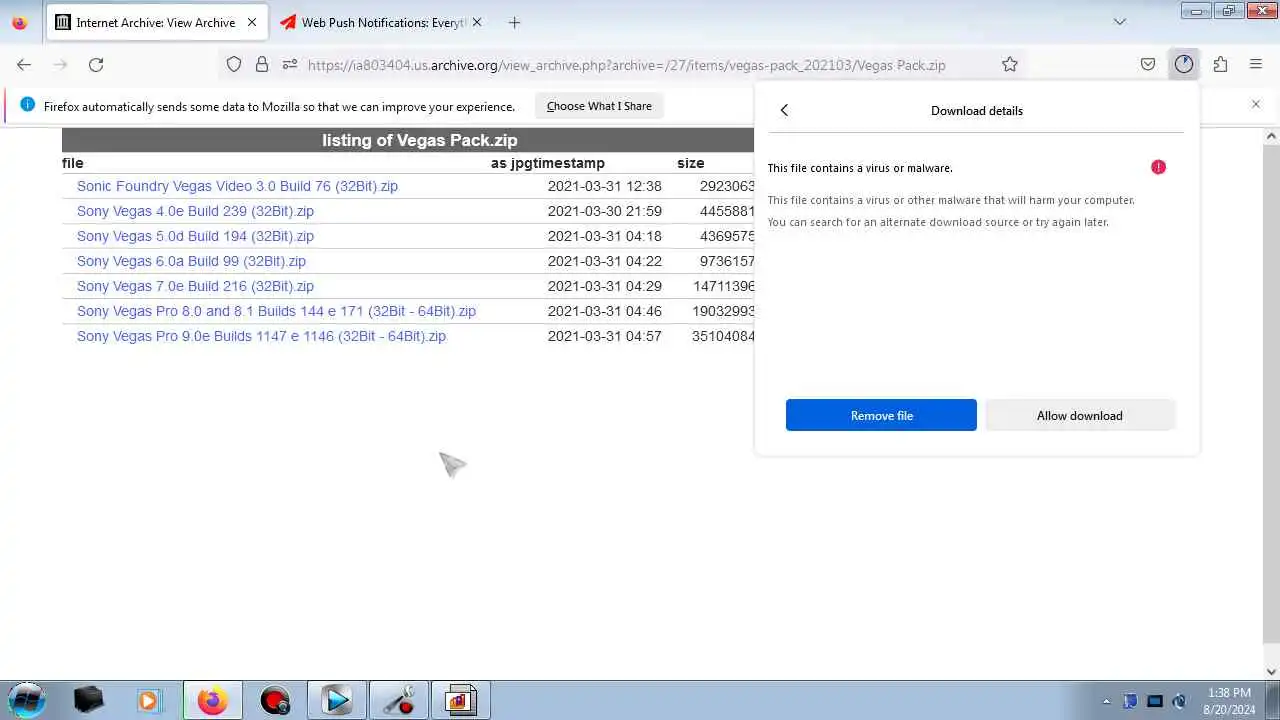Open the blue play-arrow taskbar app

336,700
